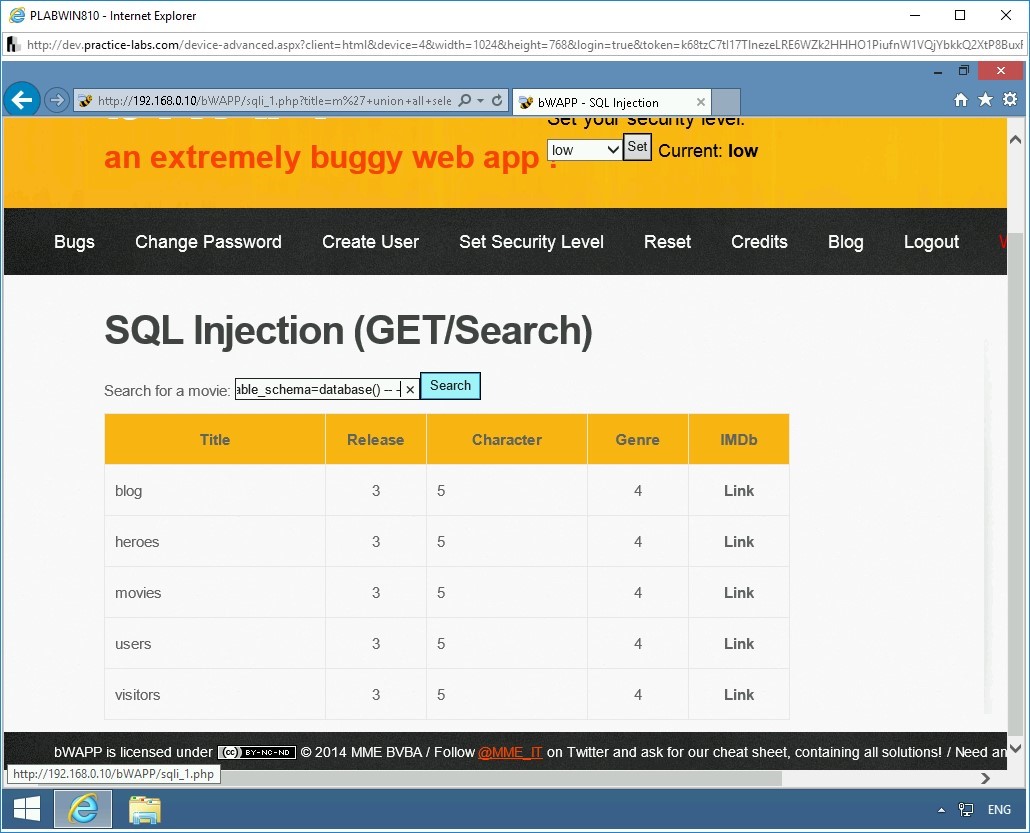Follow the @MME_IT Twitter link
This screenshot has height=833, width=1030.
point(510,752)
